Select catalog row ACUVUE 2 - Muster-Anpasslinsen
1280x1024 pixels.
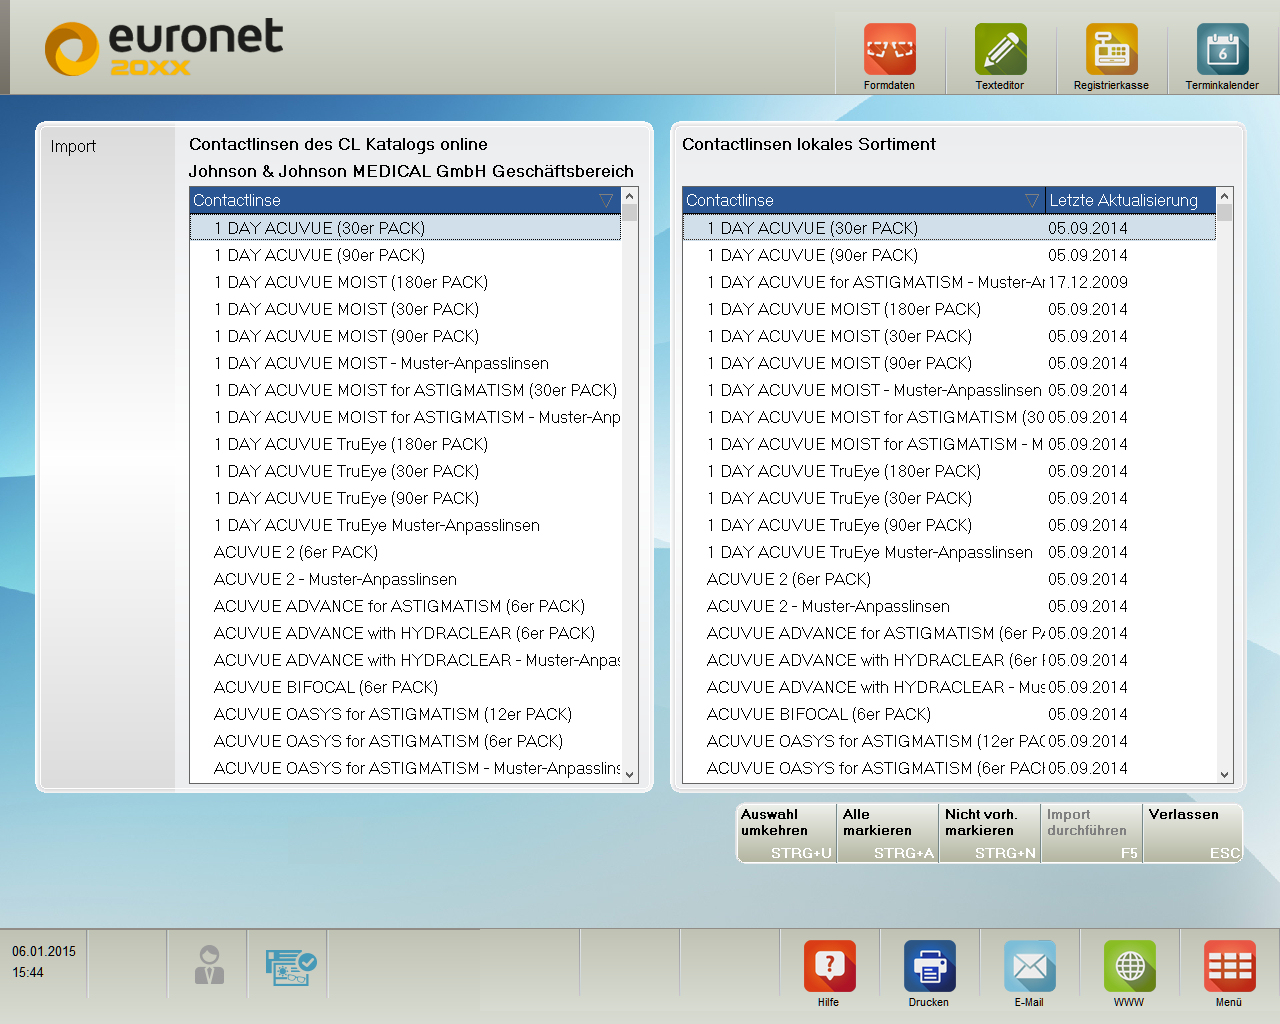[x=405, y=579]
